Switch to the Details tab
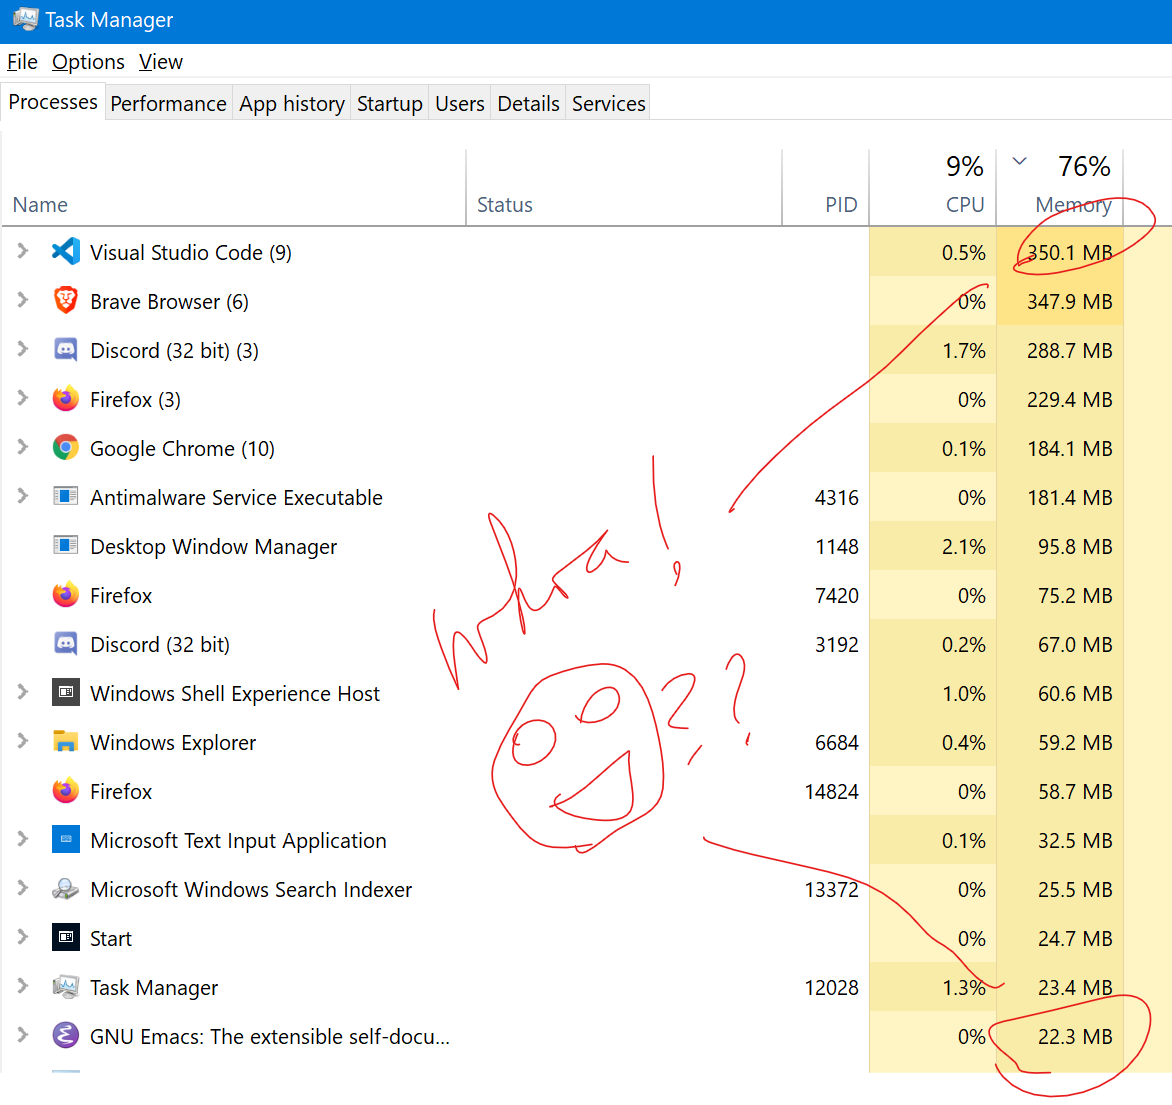 (528, 103)
